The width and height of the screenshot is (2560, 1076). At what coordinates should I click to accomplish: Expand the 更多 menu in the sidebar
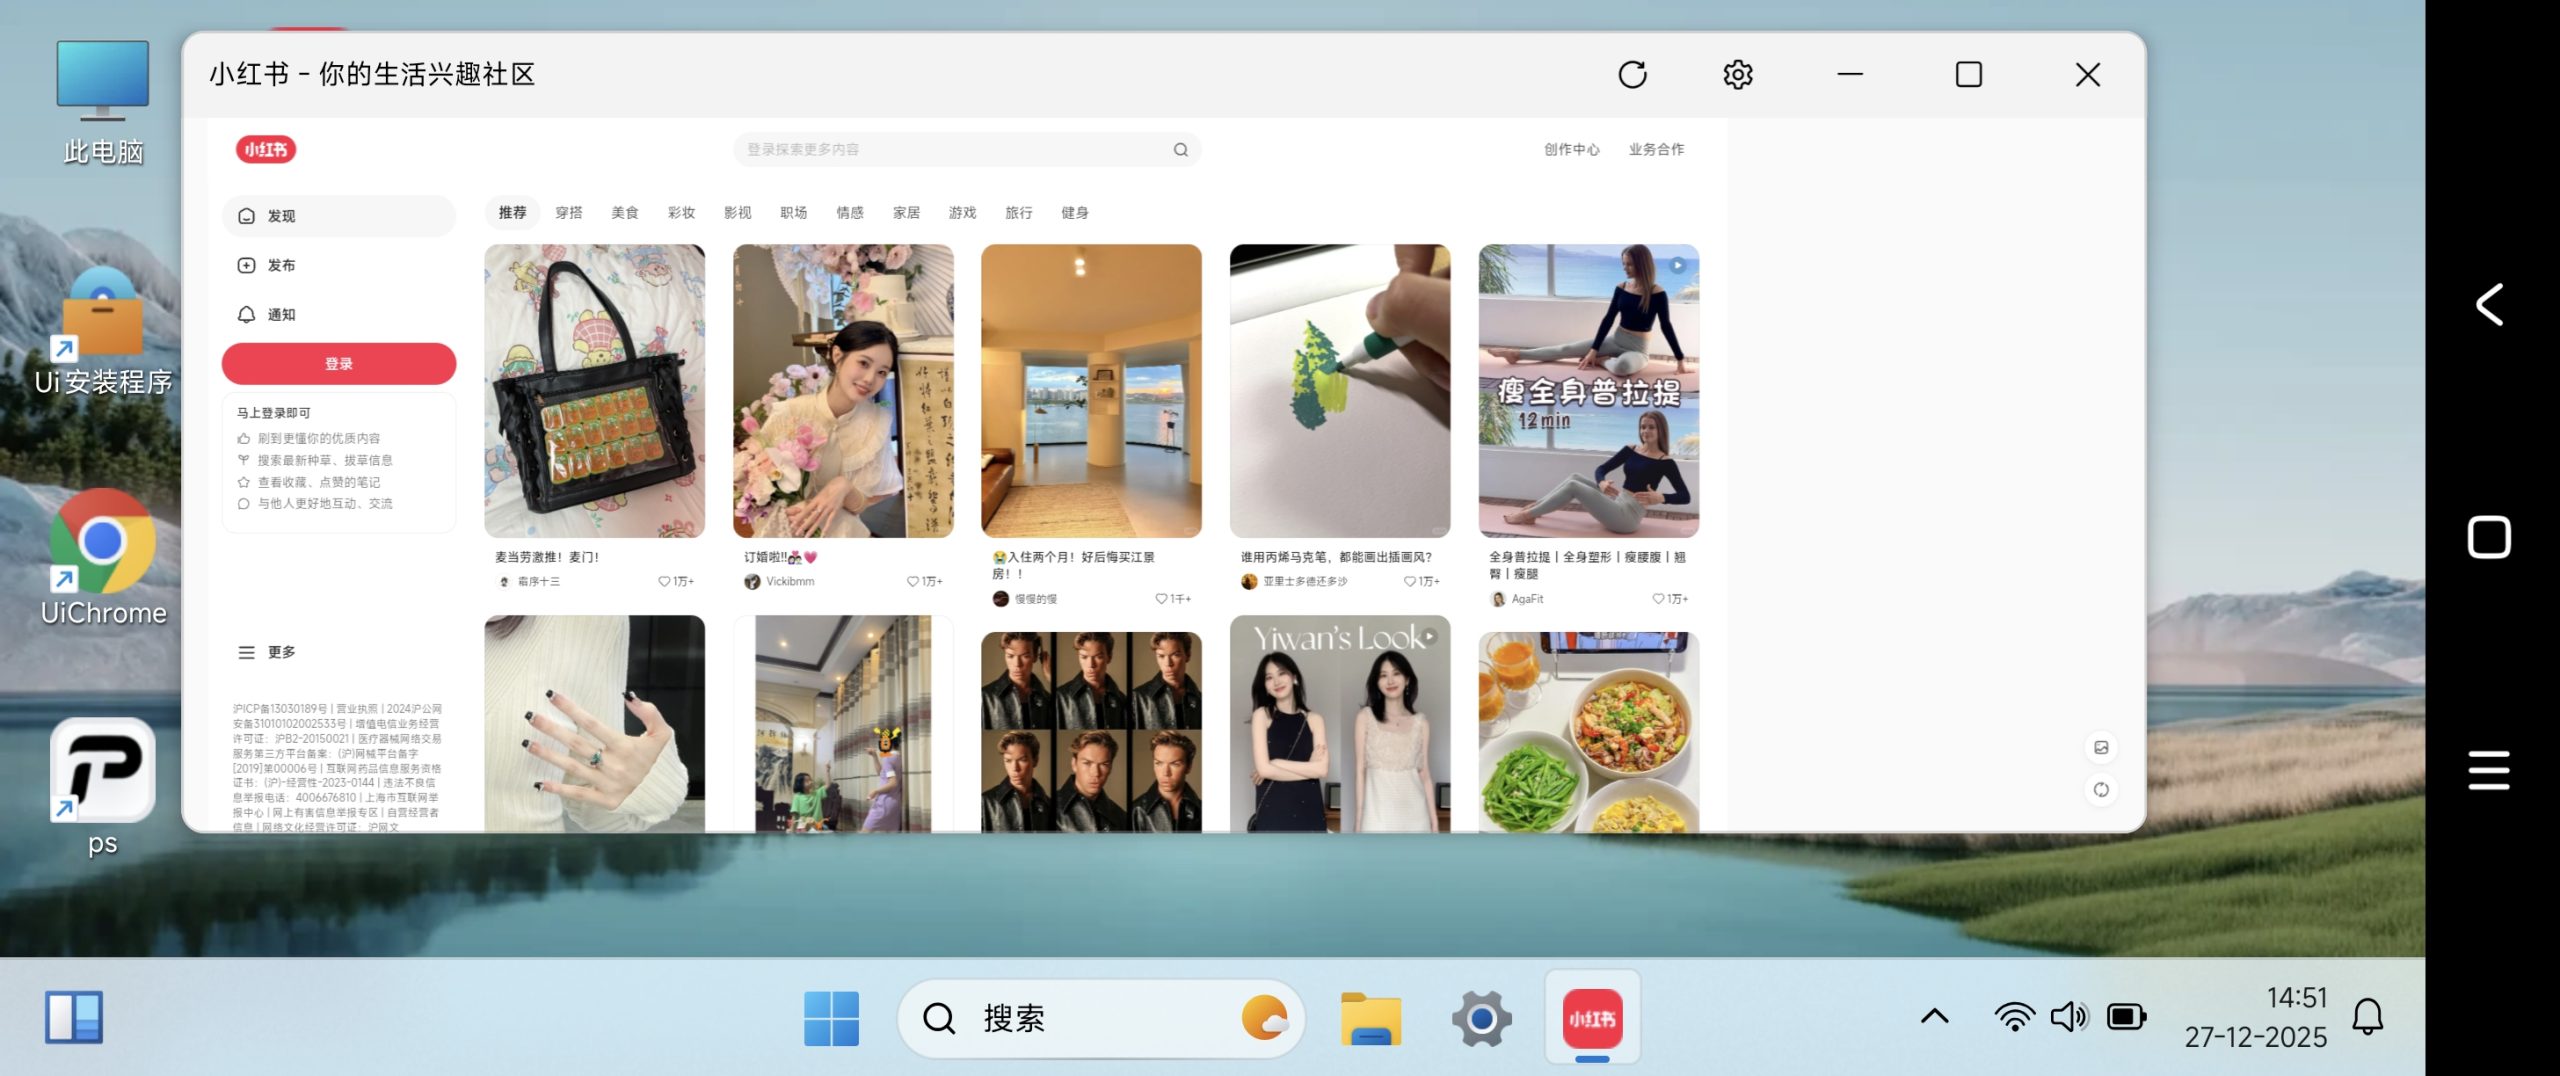267,652
